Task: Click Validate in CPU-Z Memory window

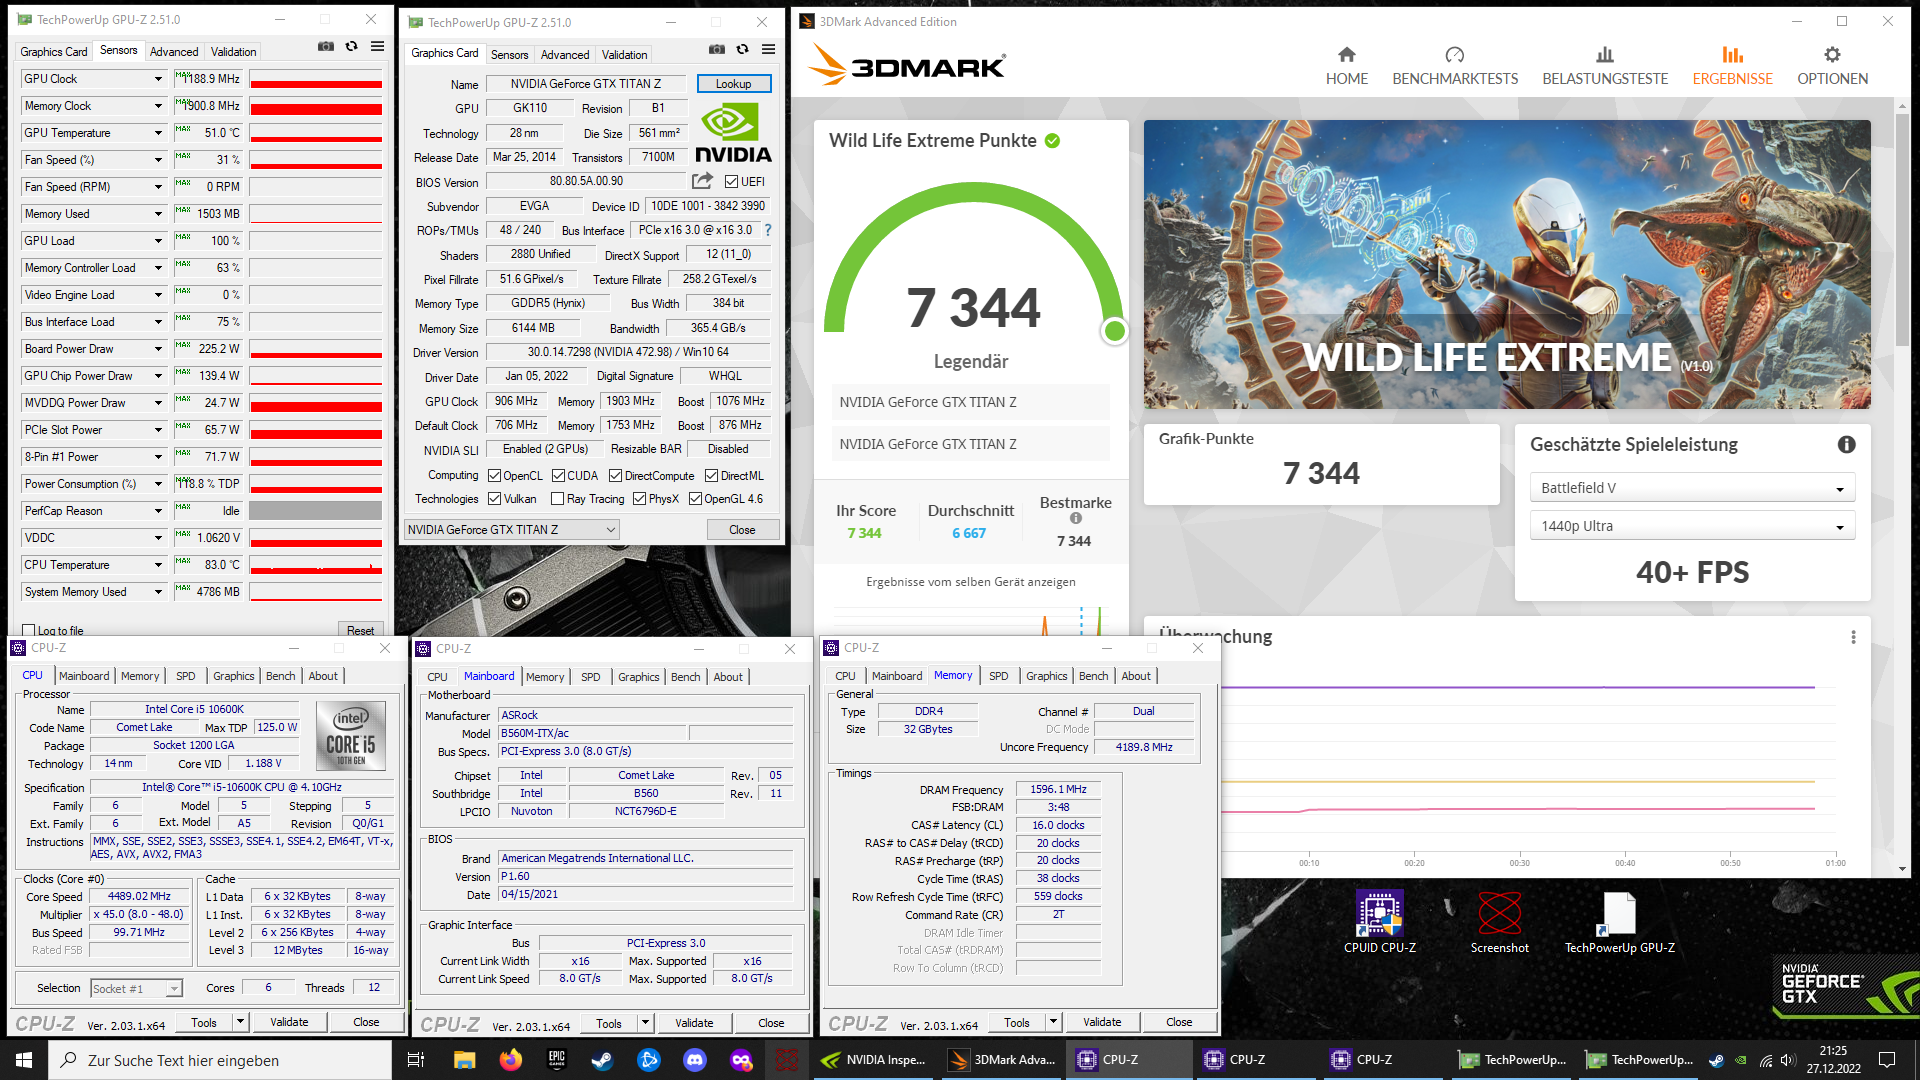Action: click(x=1102, y=1022)
